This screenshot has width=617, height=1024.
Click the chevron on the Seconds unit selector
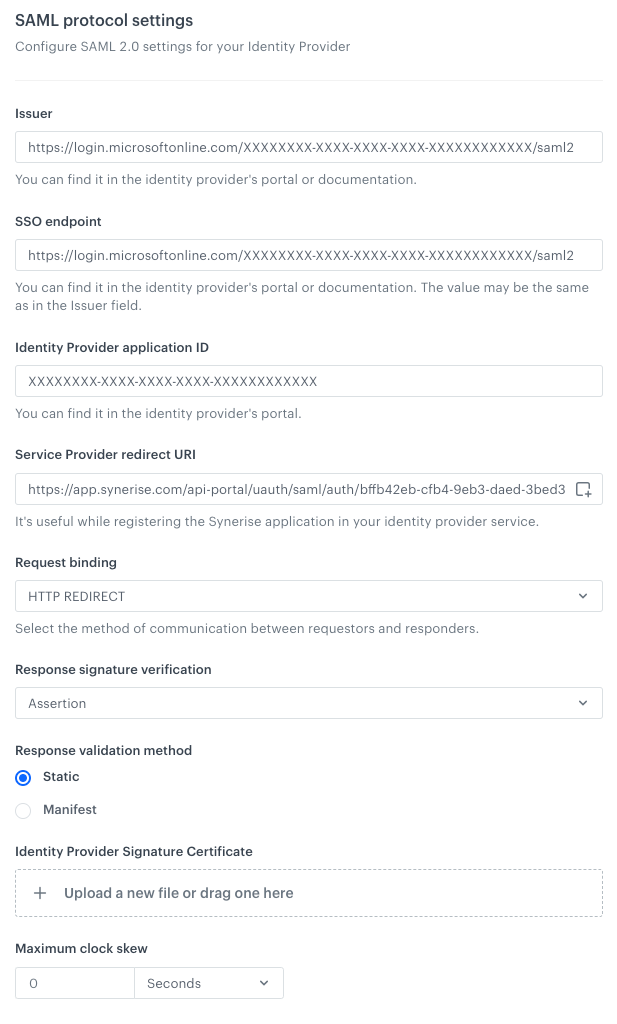(x=264, y=983)
